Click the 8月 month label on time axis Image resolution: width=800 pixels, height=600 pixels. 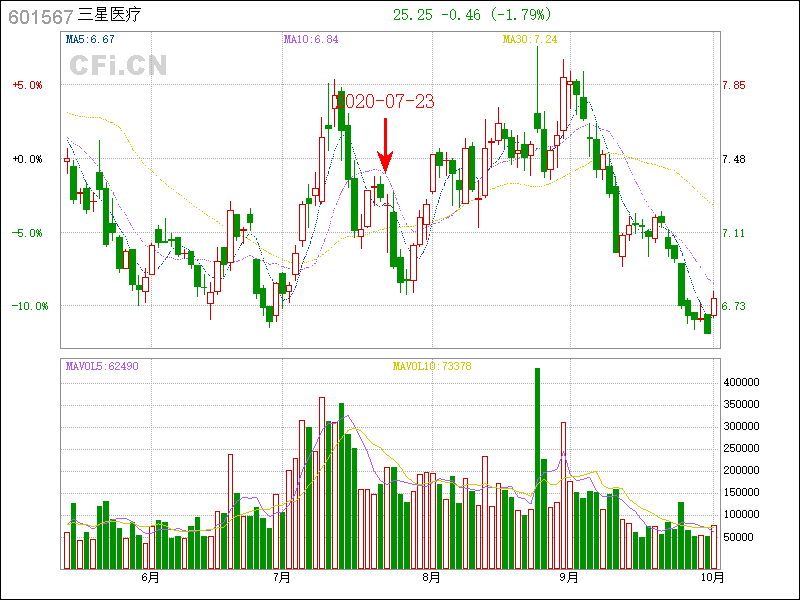pos(431,578)
